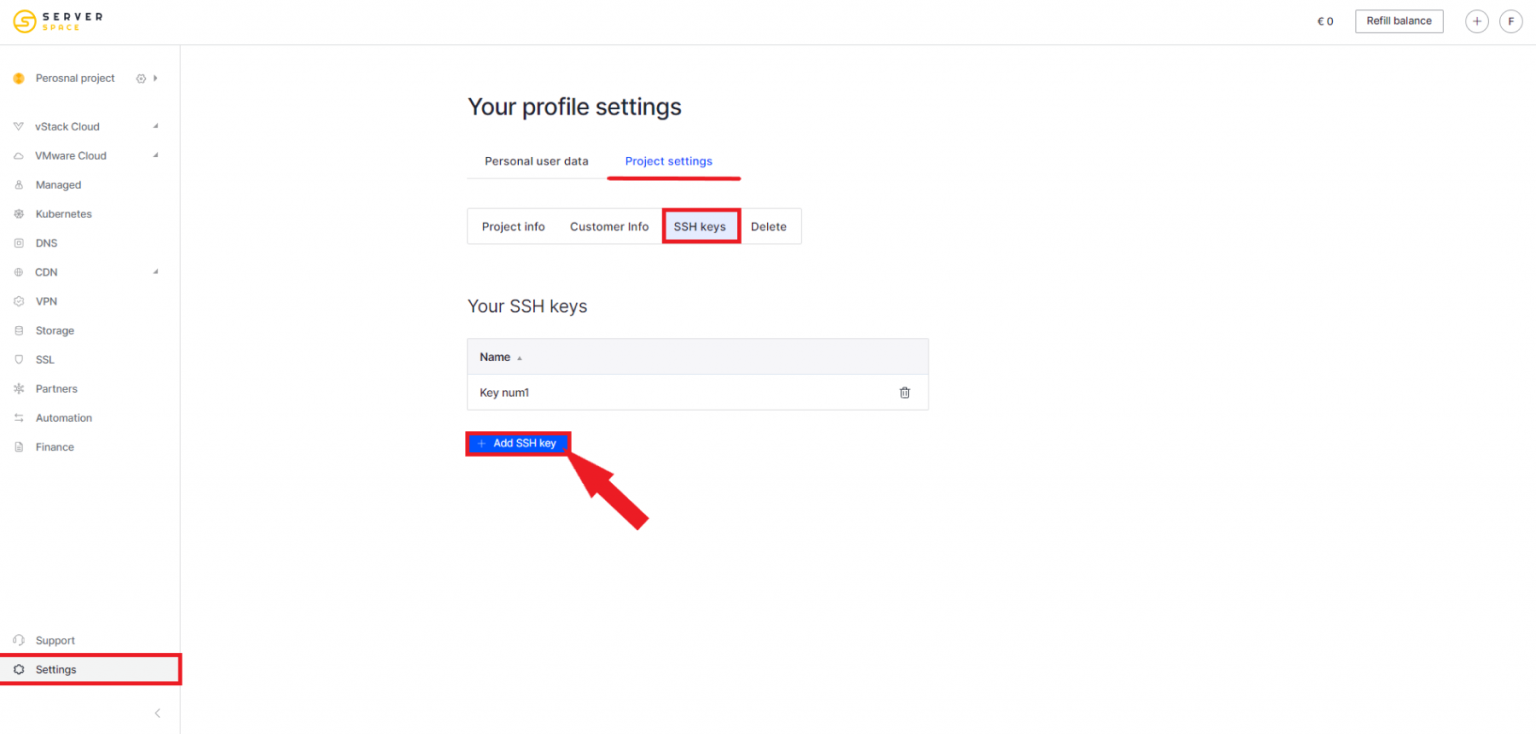Open Kubernetes in the sidebar
Viewport: 1536px width, 734px height.
point(63,214)
